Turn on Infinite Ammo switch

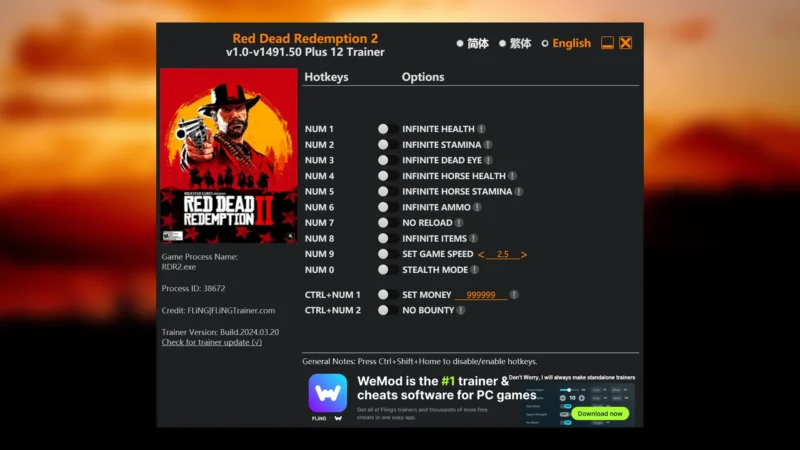pyautogui.click(x=387, y=207)
